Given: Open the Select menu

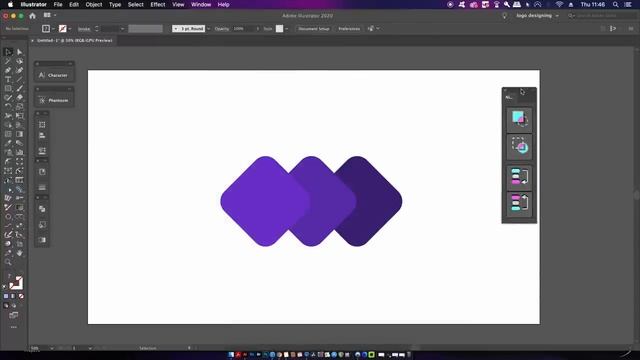Looking at the screenshot, I should pyautogui.click(x=136, y=4).
